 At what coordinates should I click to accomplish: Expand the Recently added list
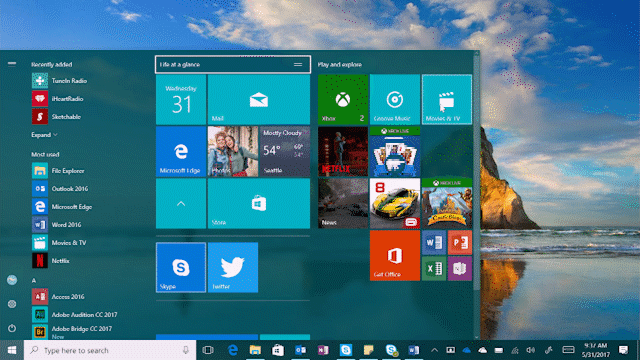(x=44, y=135)
